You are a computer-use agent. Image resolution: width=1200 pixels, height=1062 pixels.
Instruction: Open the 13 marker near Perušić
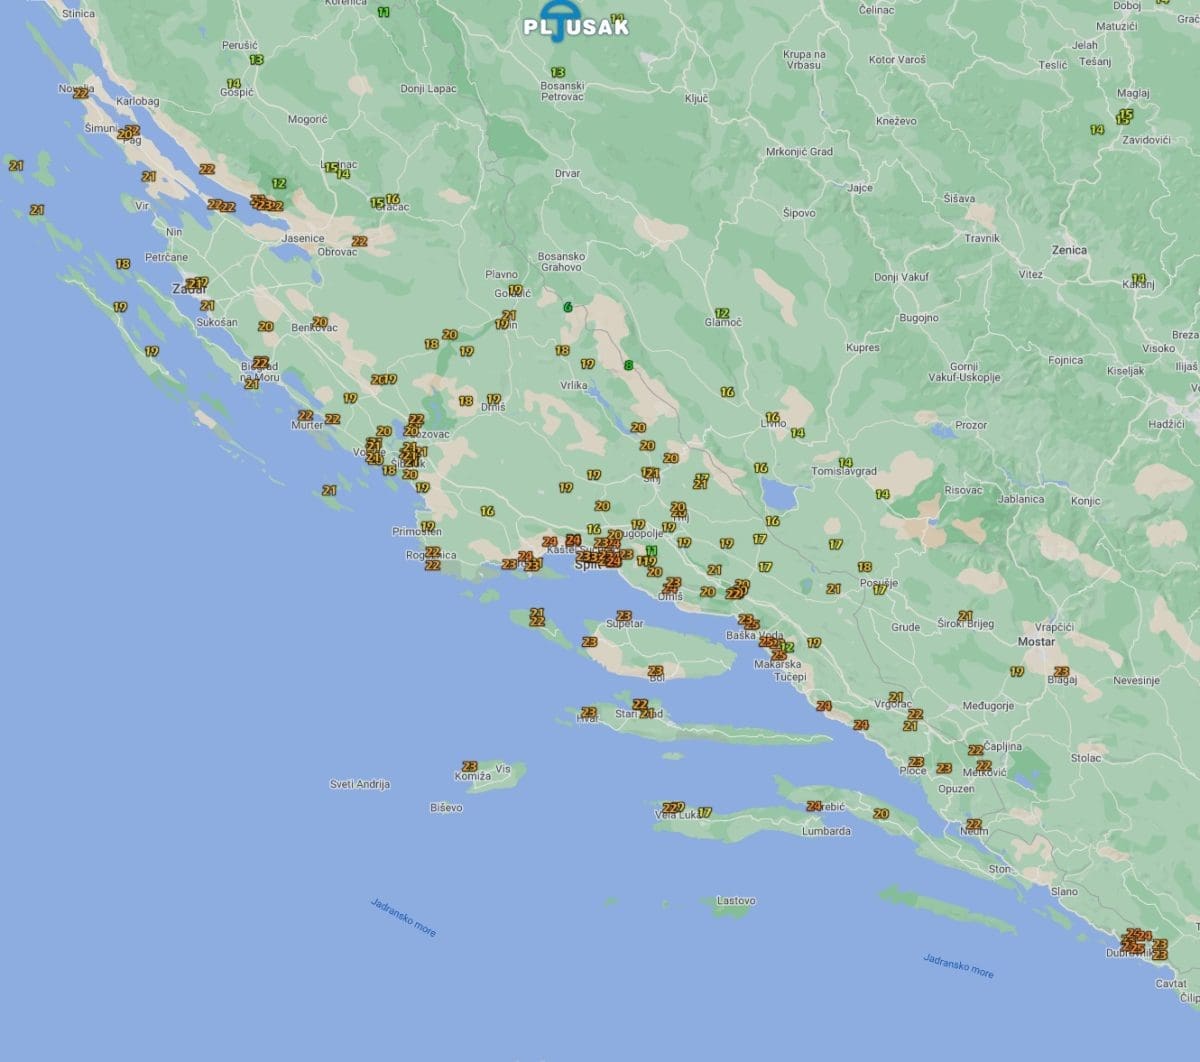[x=256, y=60]
